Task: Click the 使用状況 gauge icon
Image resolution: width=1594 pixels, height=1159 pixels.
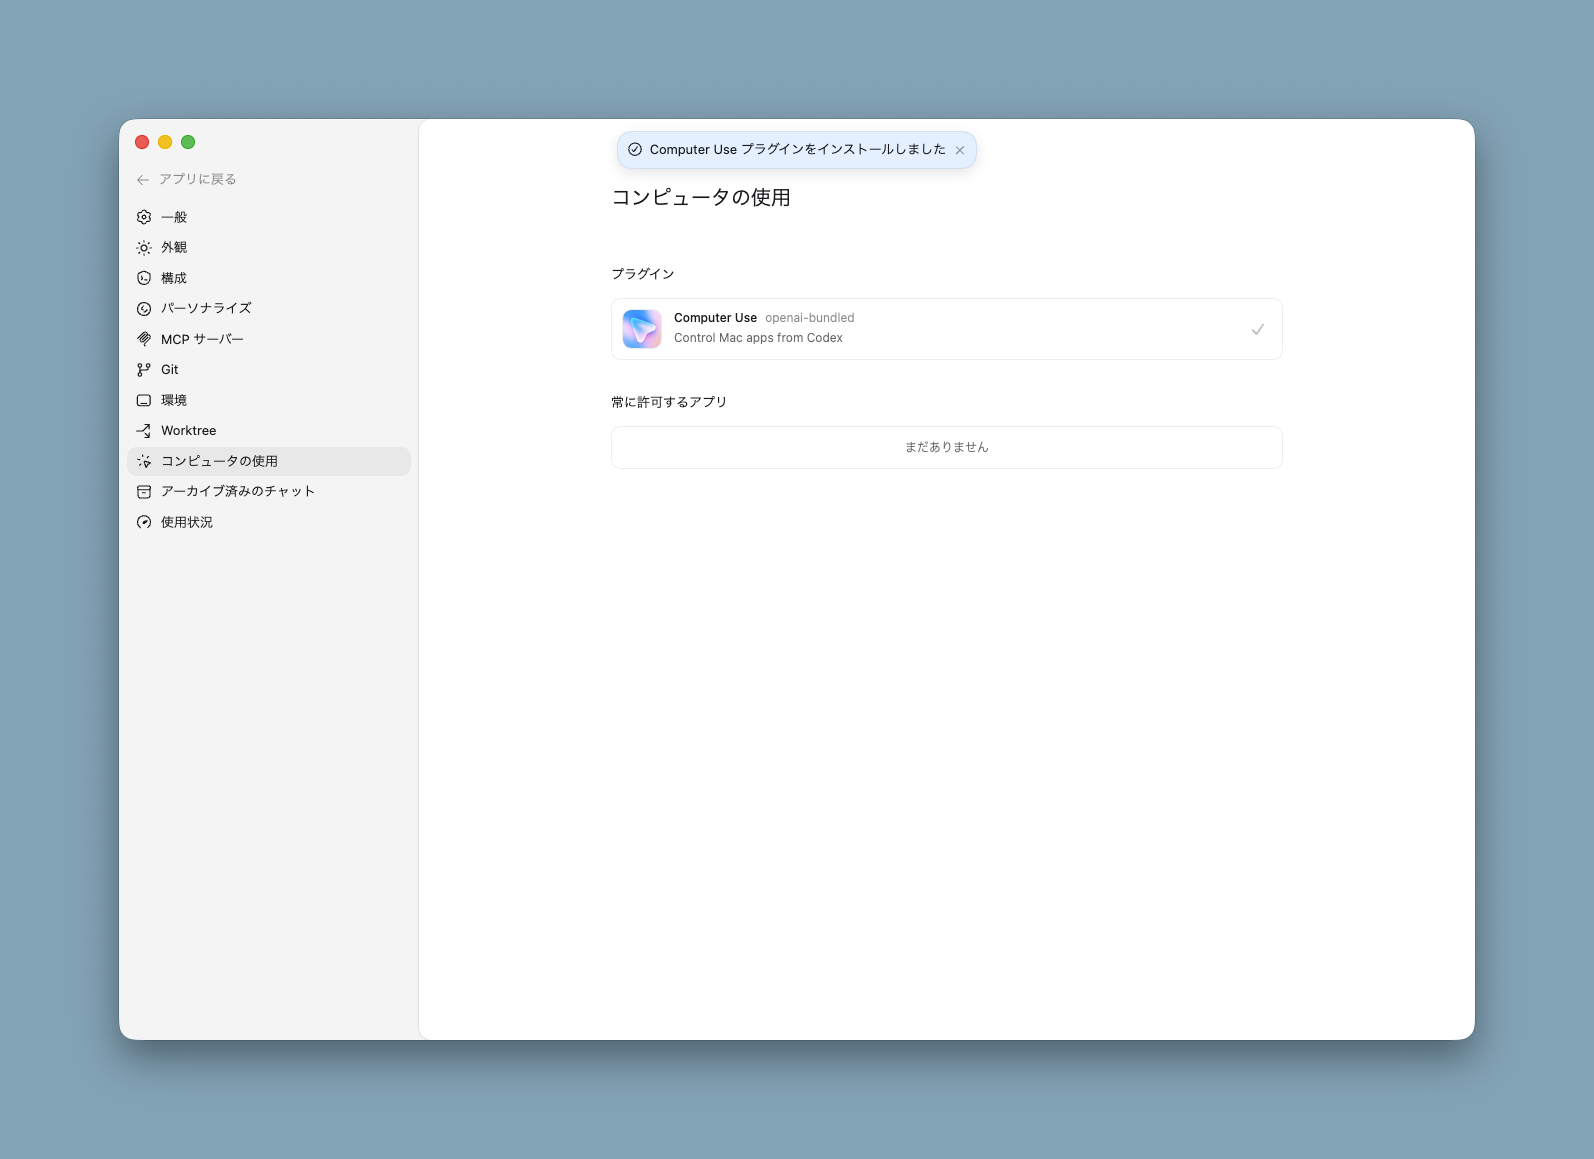Action: click(x=144, y=522)
